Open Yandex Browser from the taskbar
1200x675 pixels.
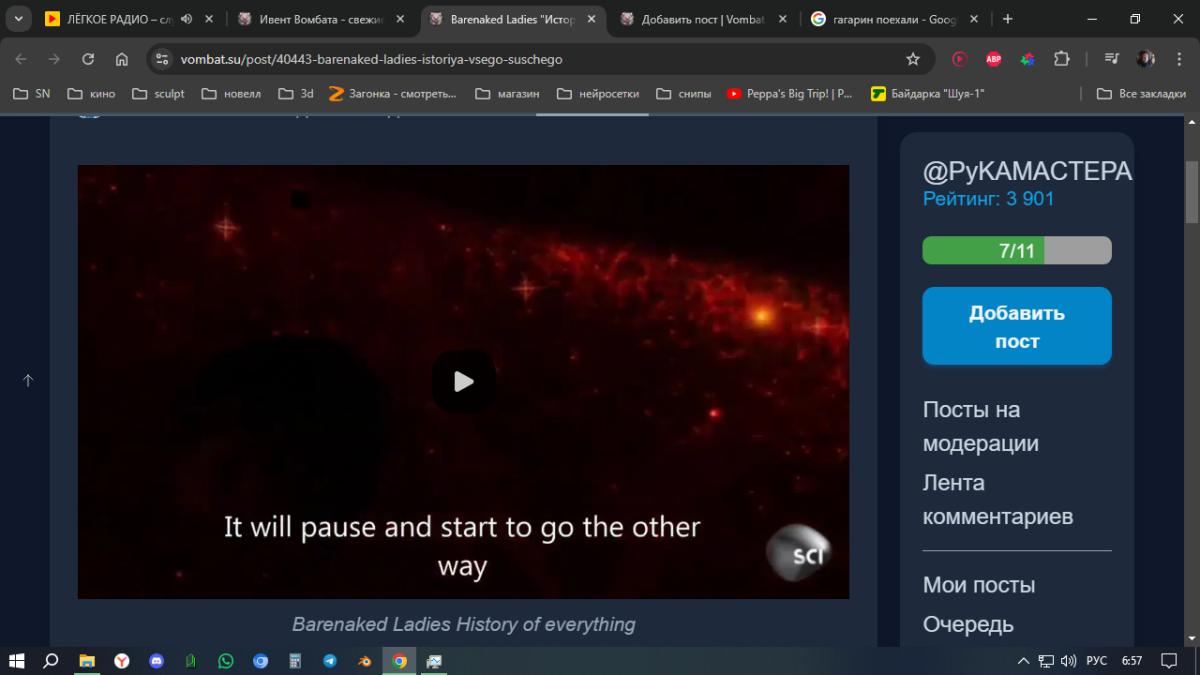click(121, 661)
